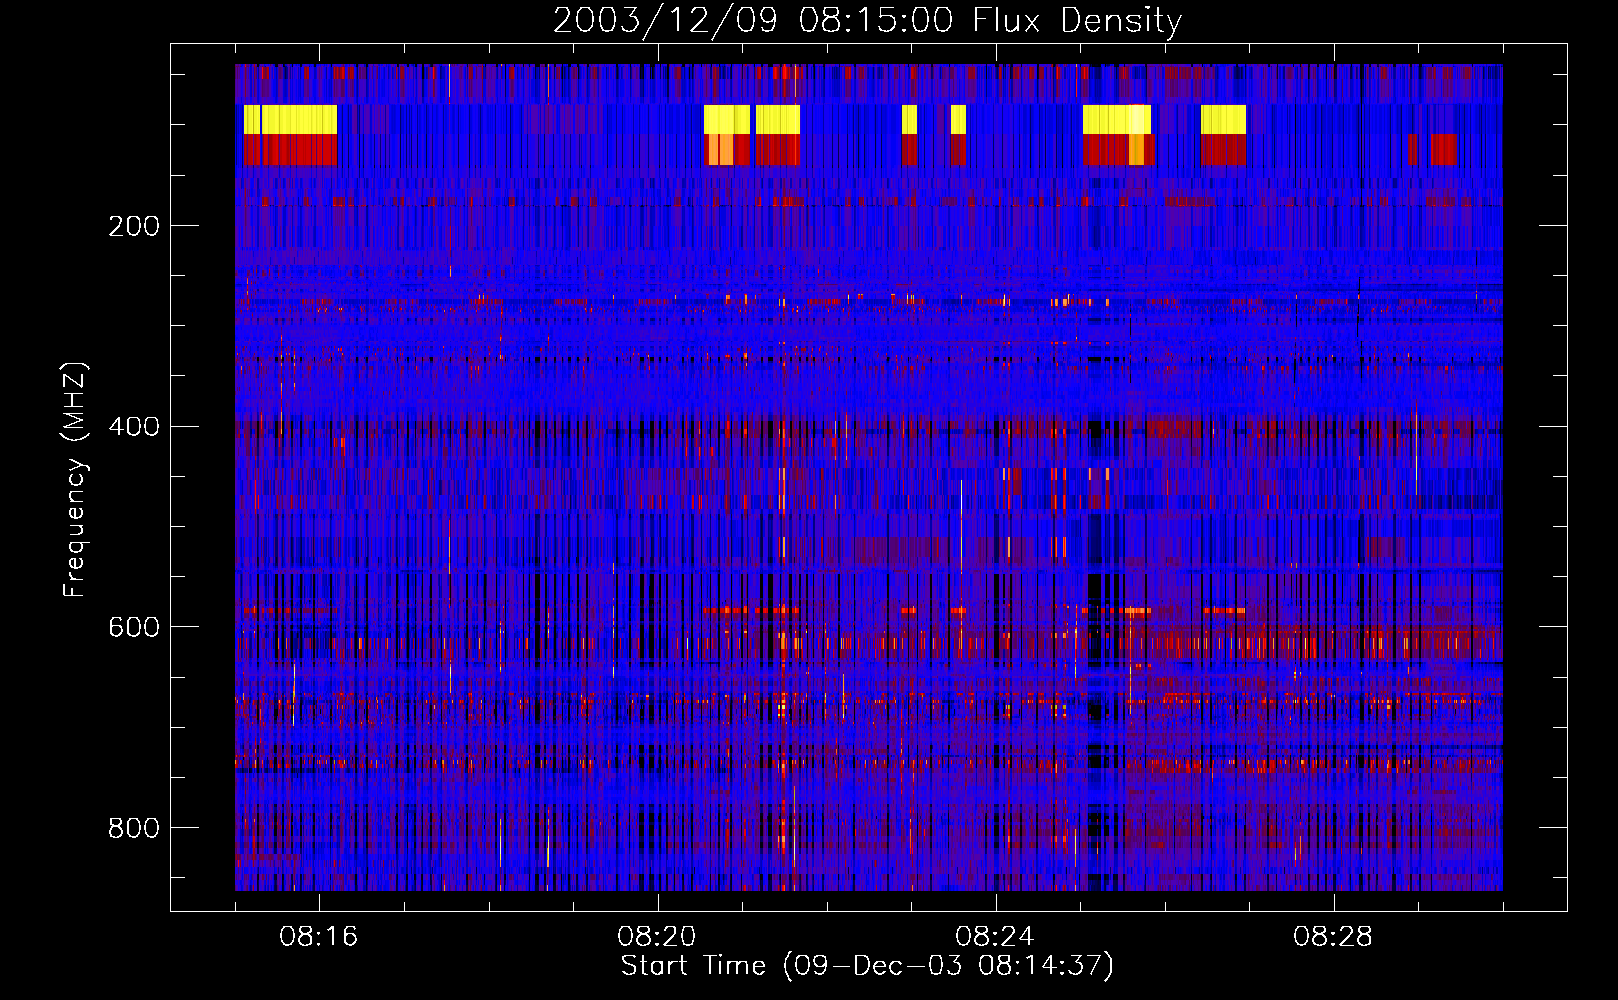
Task: Click the 'Start Time (09-Dec-03 08:14:37)' axis label
Action: [x=867, y=966]
